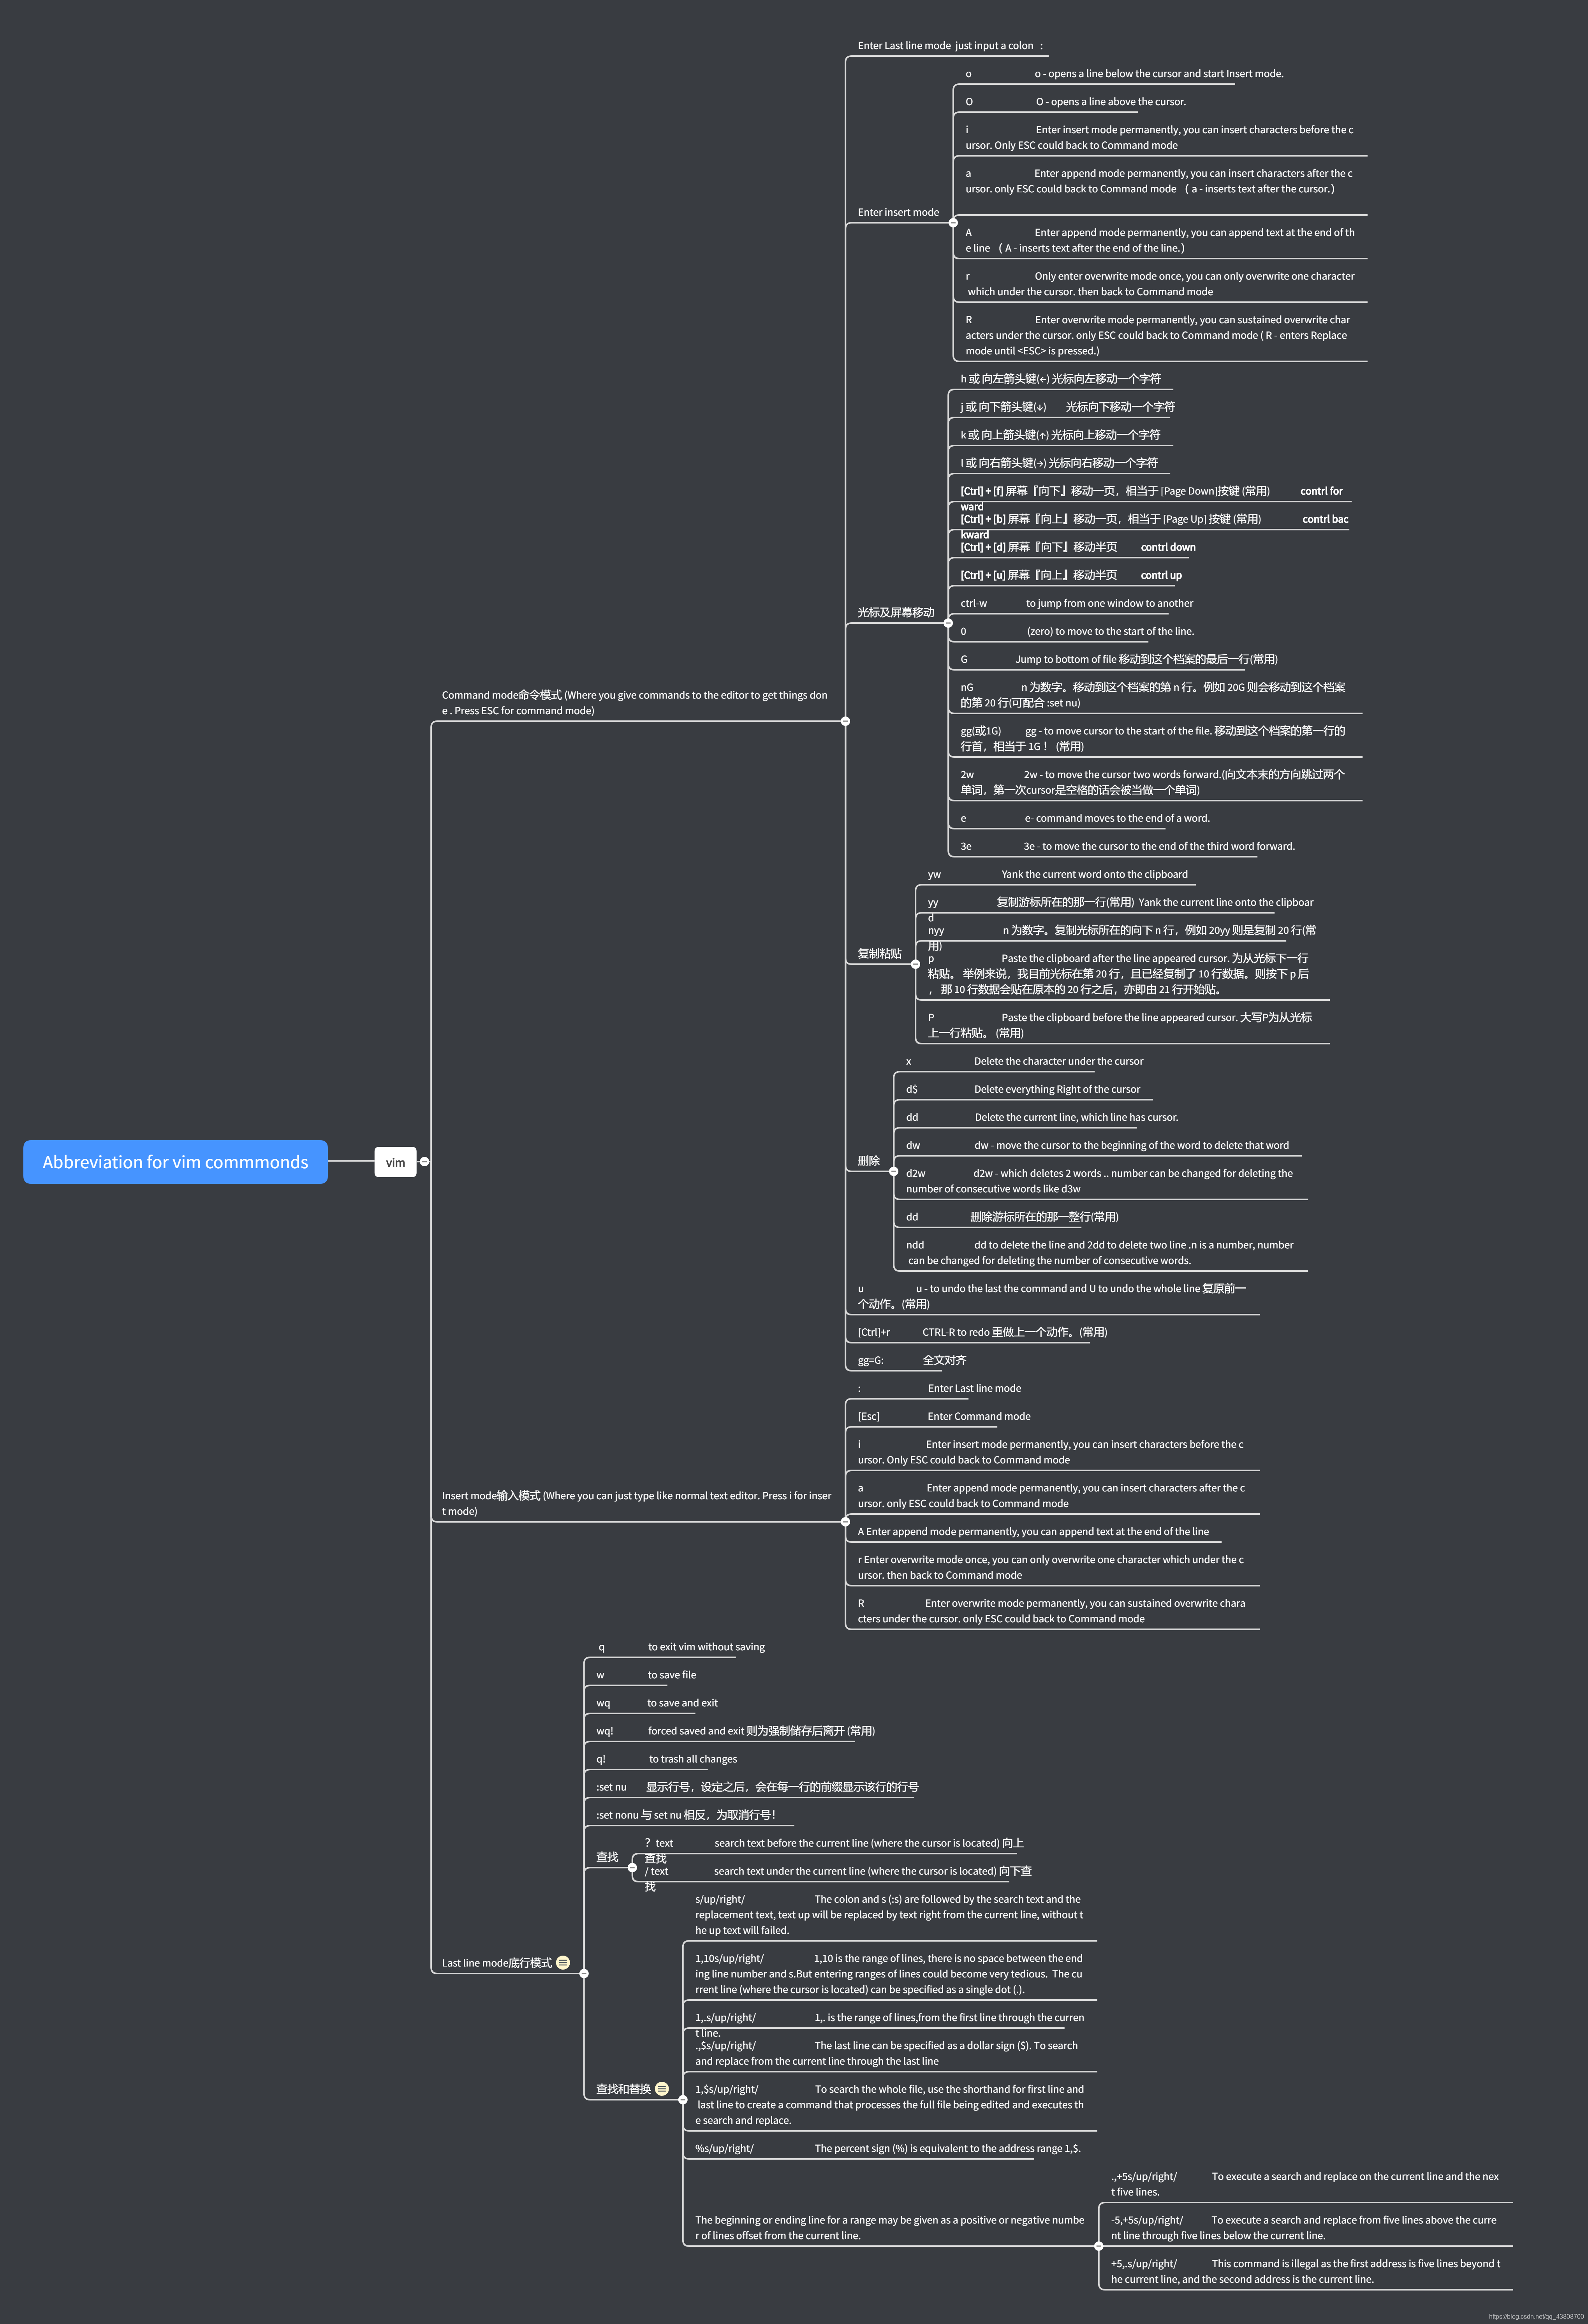The width and height of the screenshot is (1588, 2324).
Task: Collapse the Enter insert mode branch
Action: tap(953, 223)
